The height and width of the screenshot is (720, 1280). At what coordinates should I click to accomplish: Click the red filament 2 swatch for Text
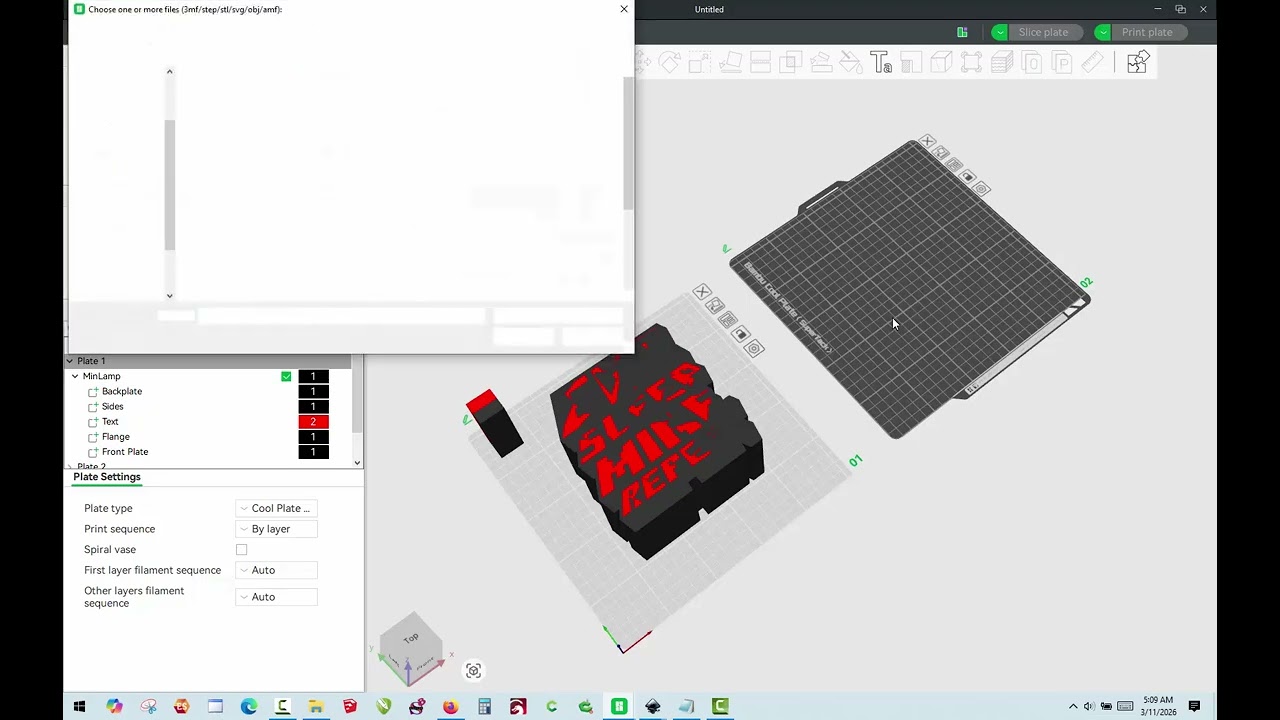click(x=313, y=422)
